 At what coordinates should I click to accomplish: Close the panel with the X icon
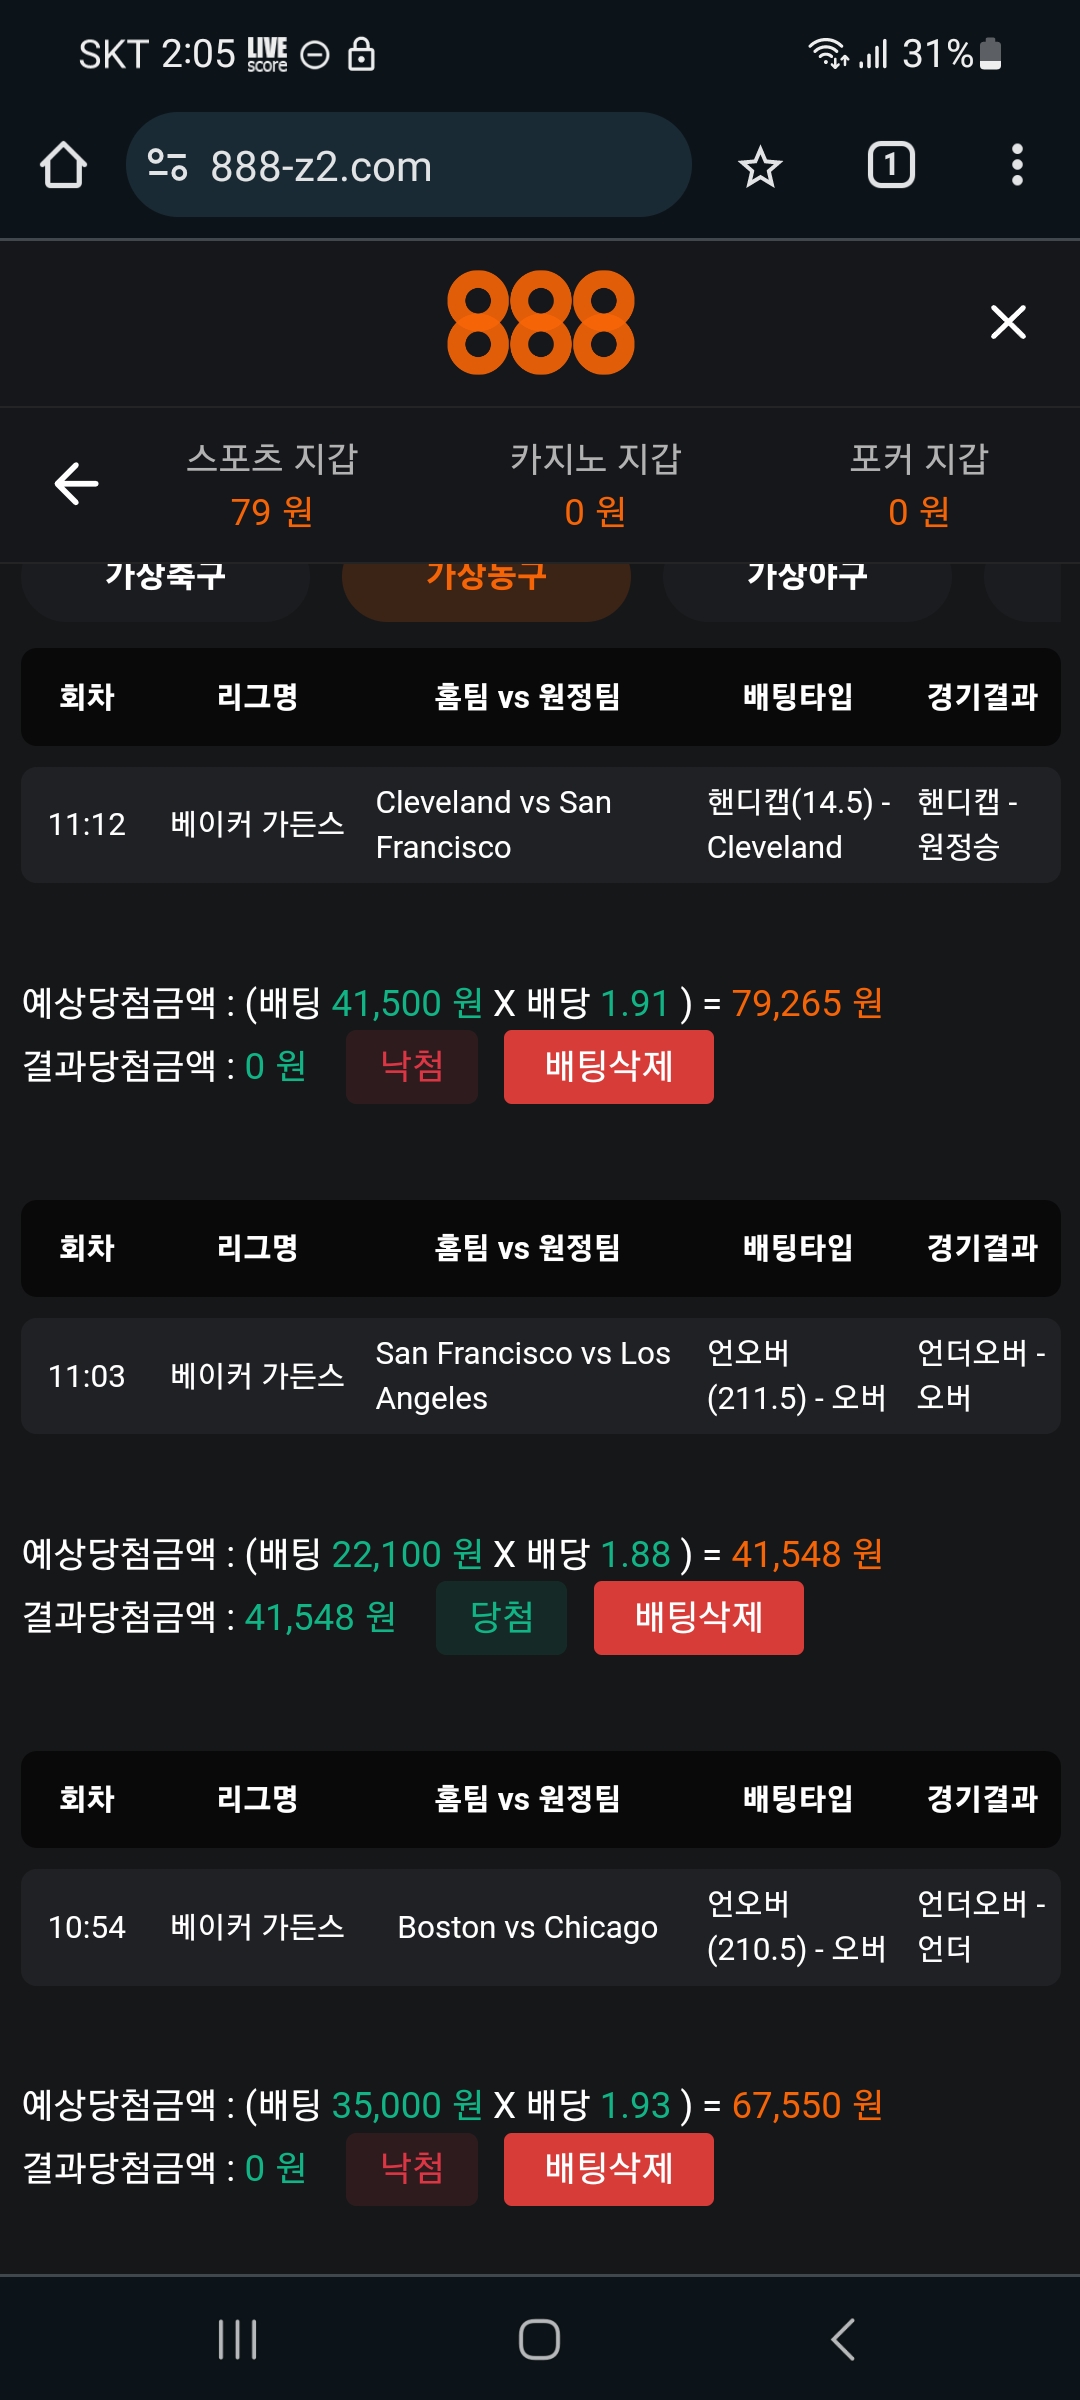pos(1008,322)
